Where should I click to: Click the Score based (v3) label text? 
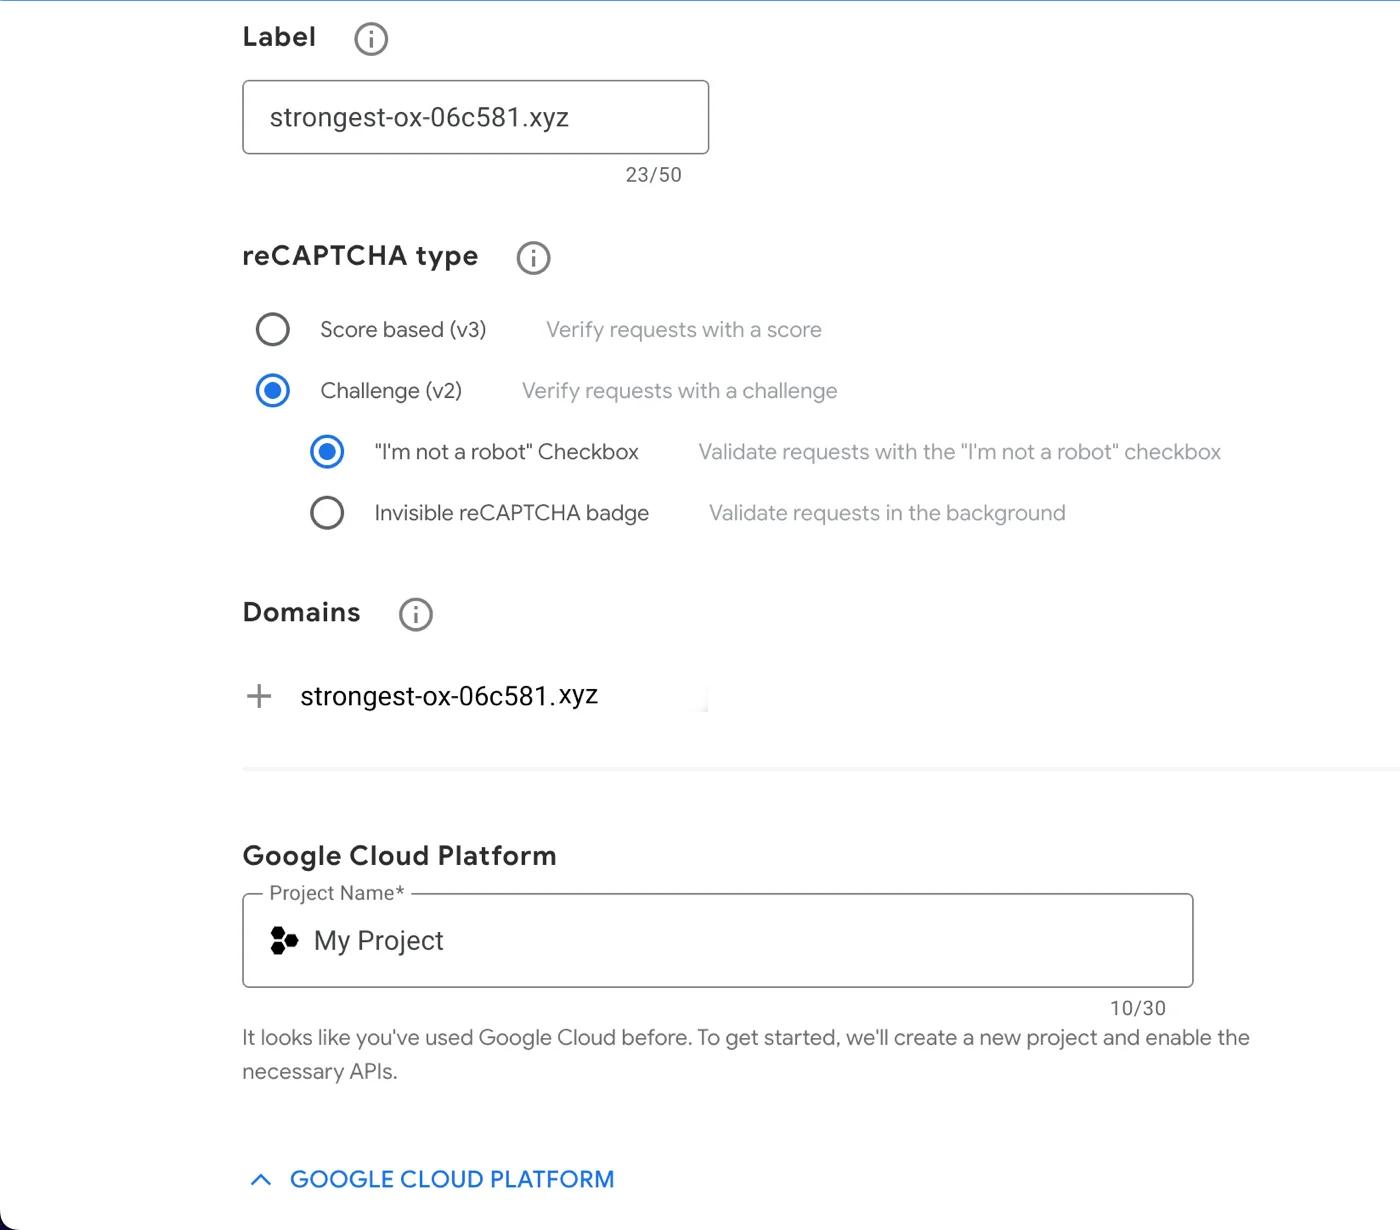click(x=403, y=329)
